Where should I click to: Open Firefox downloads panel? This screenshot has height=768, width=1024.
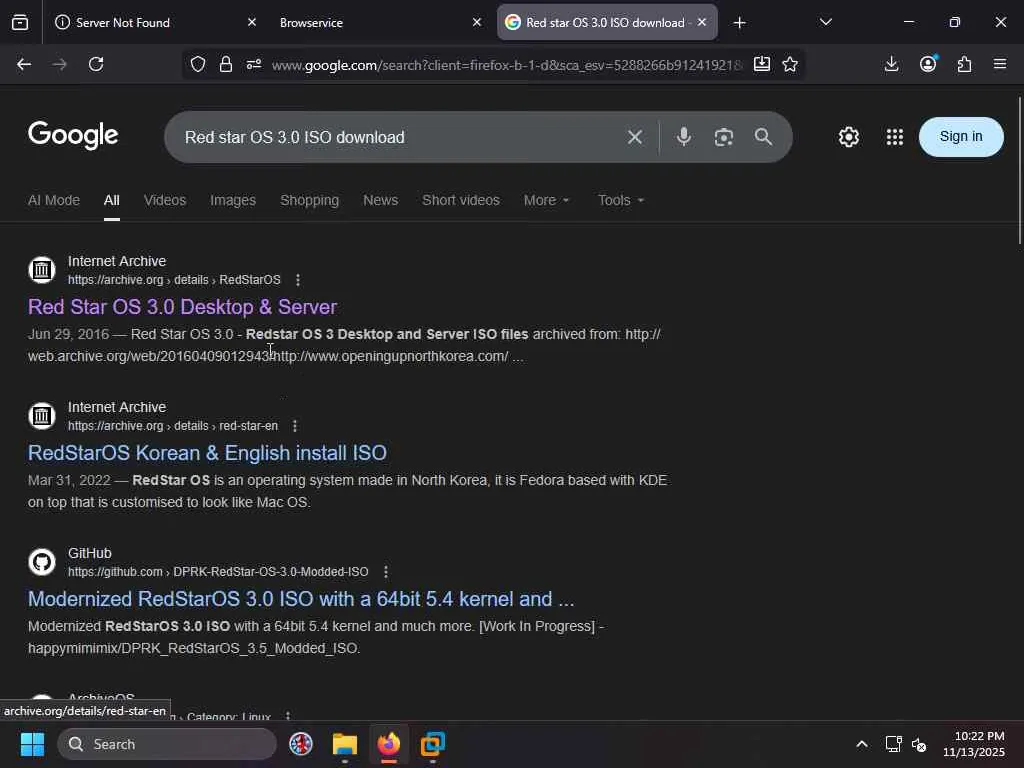[891, 64]
